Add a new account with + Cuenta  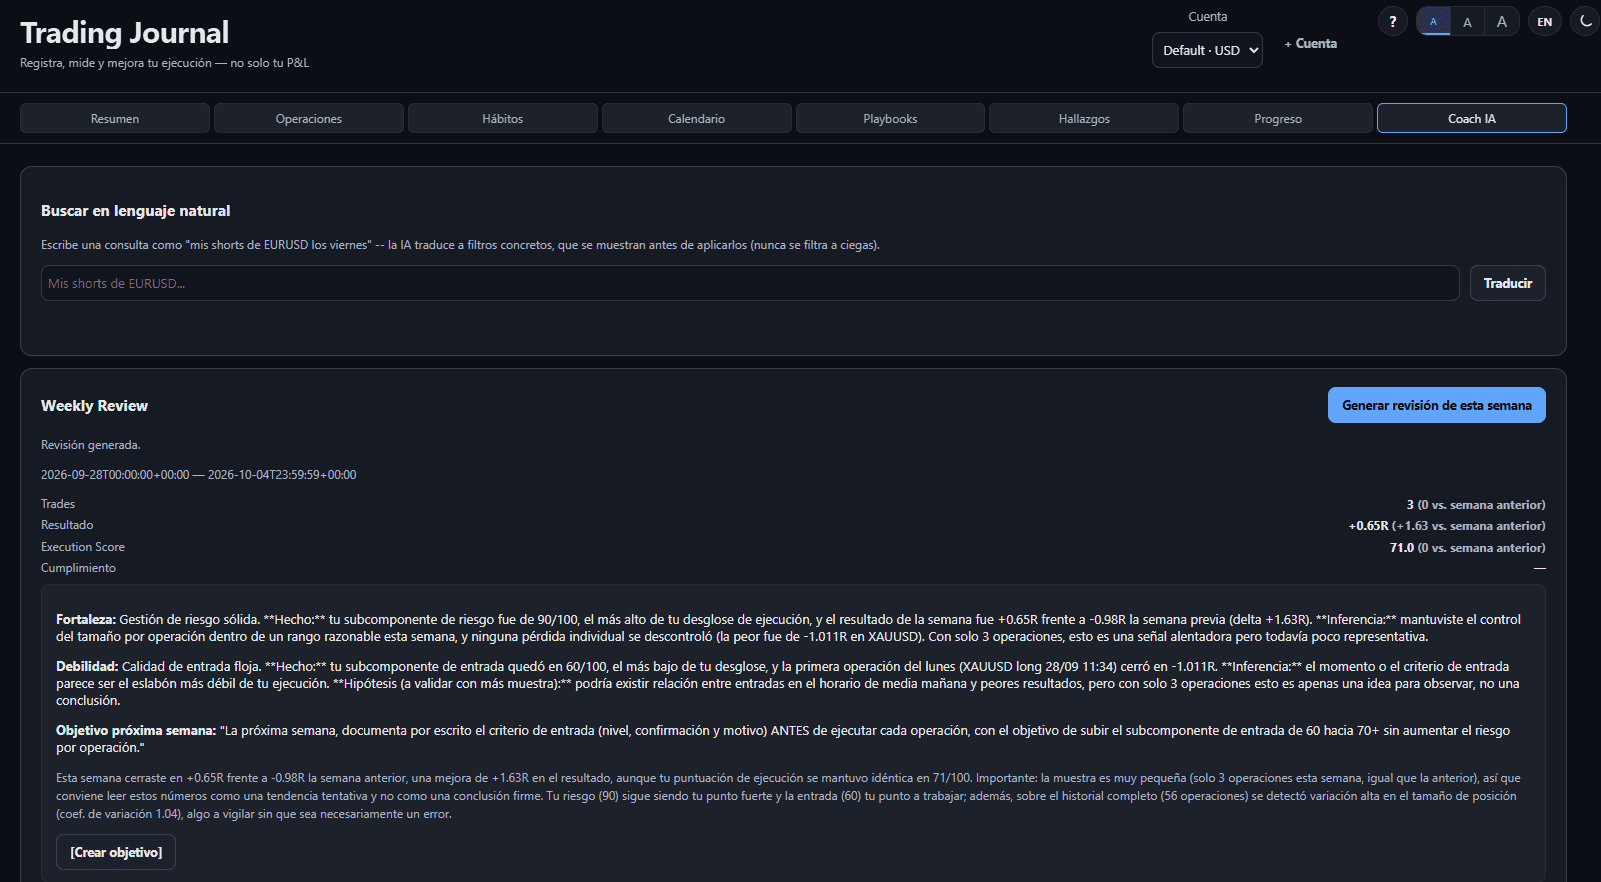[x=1310, y=44]
